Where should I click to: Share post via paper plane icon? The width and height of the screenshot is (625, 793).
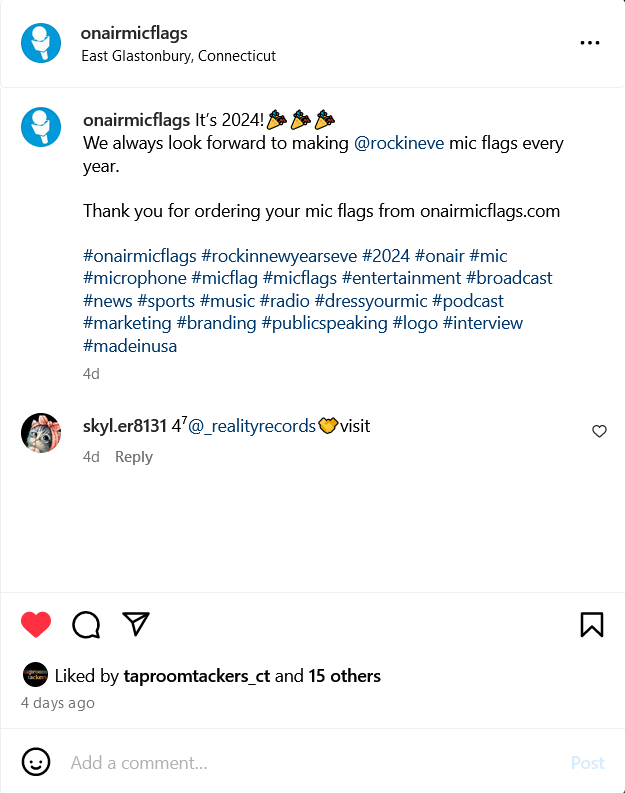tap(136, 624)
